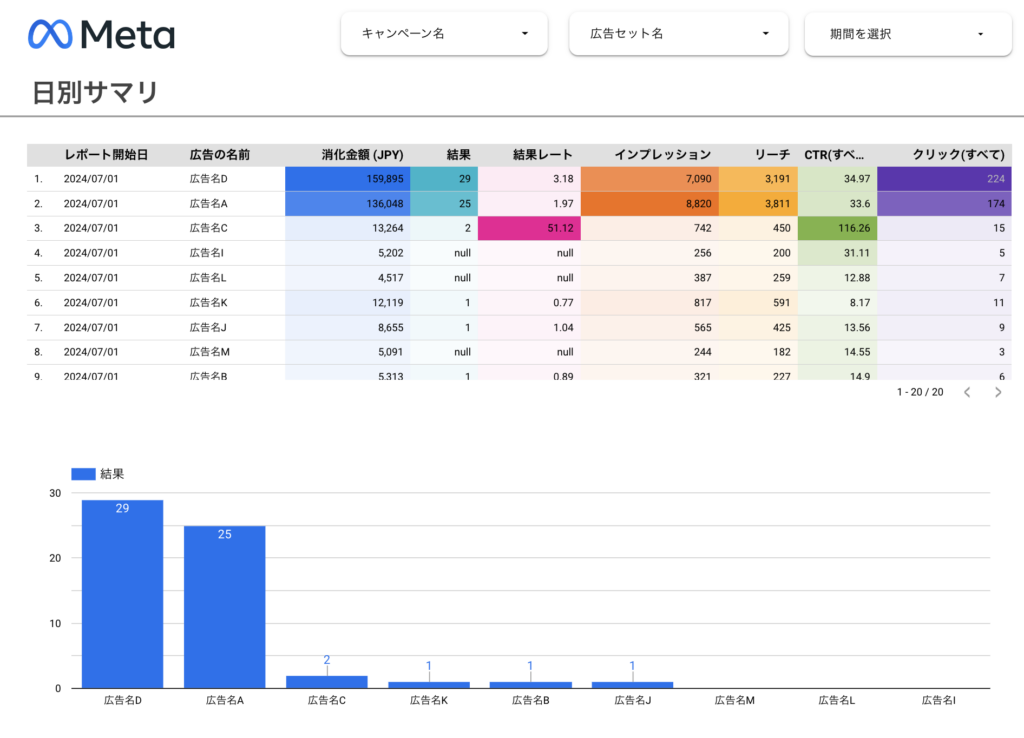1024x738 pixels.
Task: Sort by インプレッション column header
Action: (662, 155)
